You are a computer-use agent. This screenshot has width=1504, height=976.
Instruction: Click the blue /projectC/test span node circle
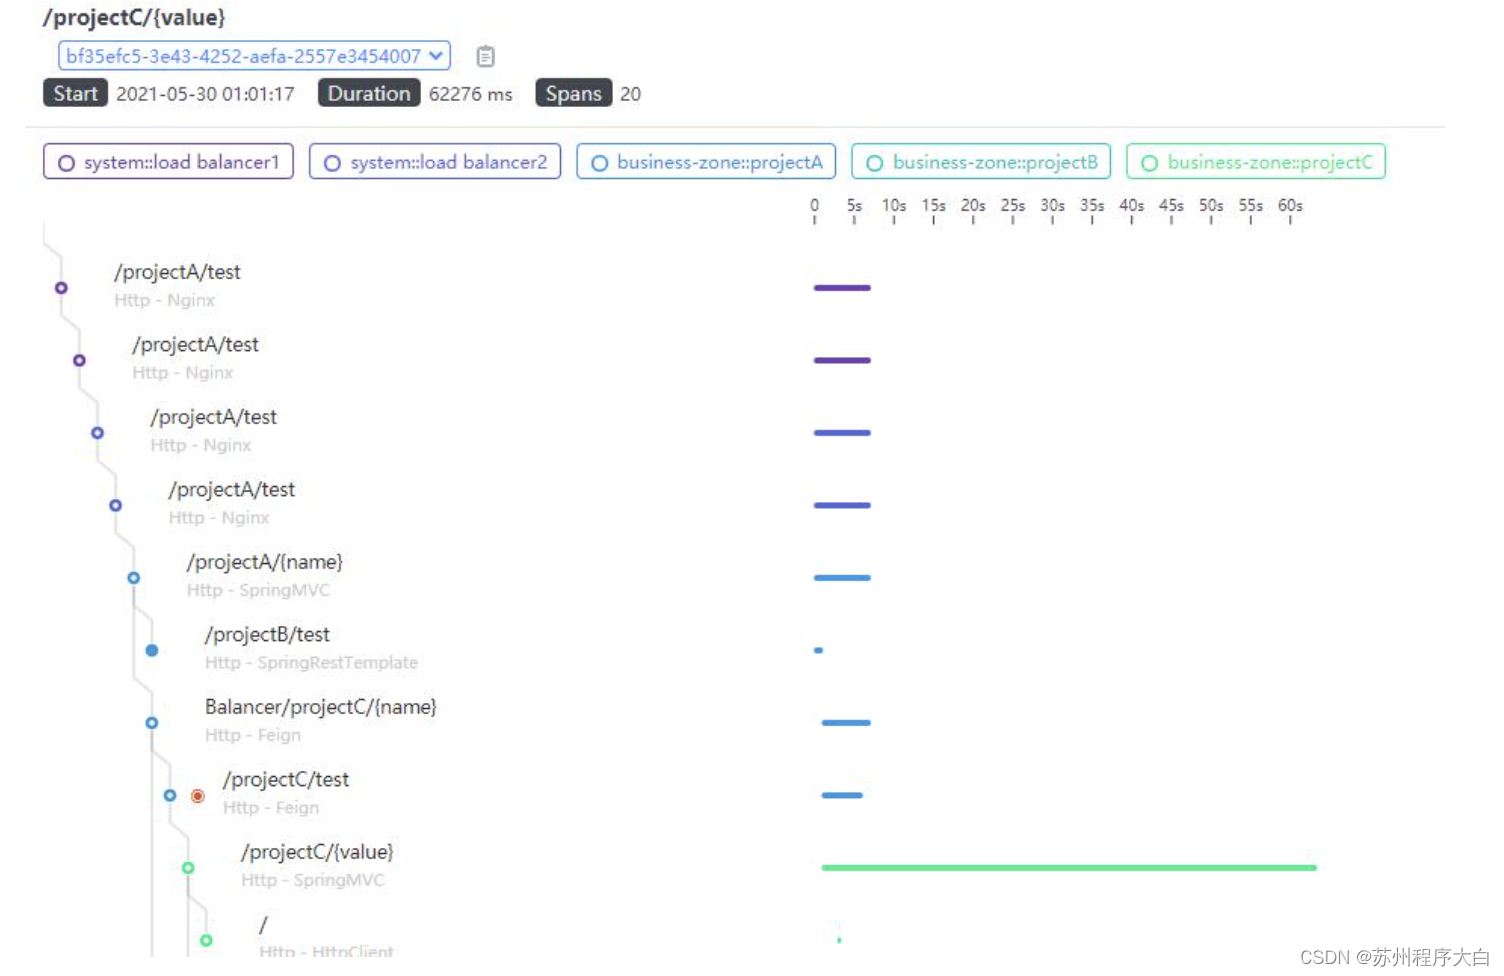point(170,795)
